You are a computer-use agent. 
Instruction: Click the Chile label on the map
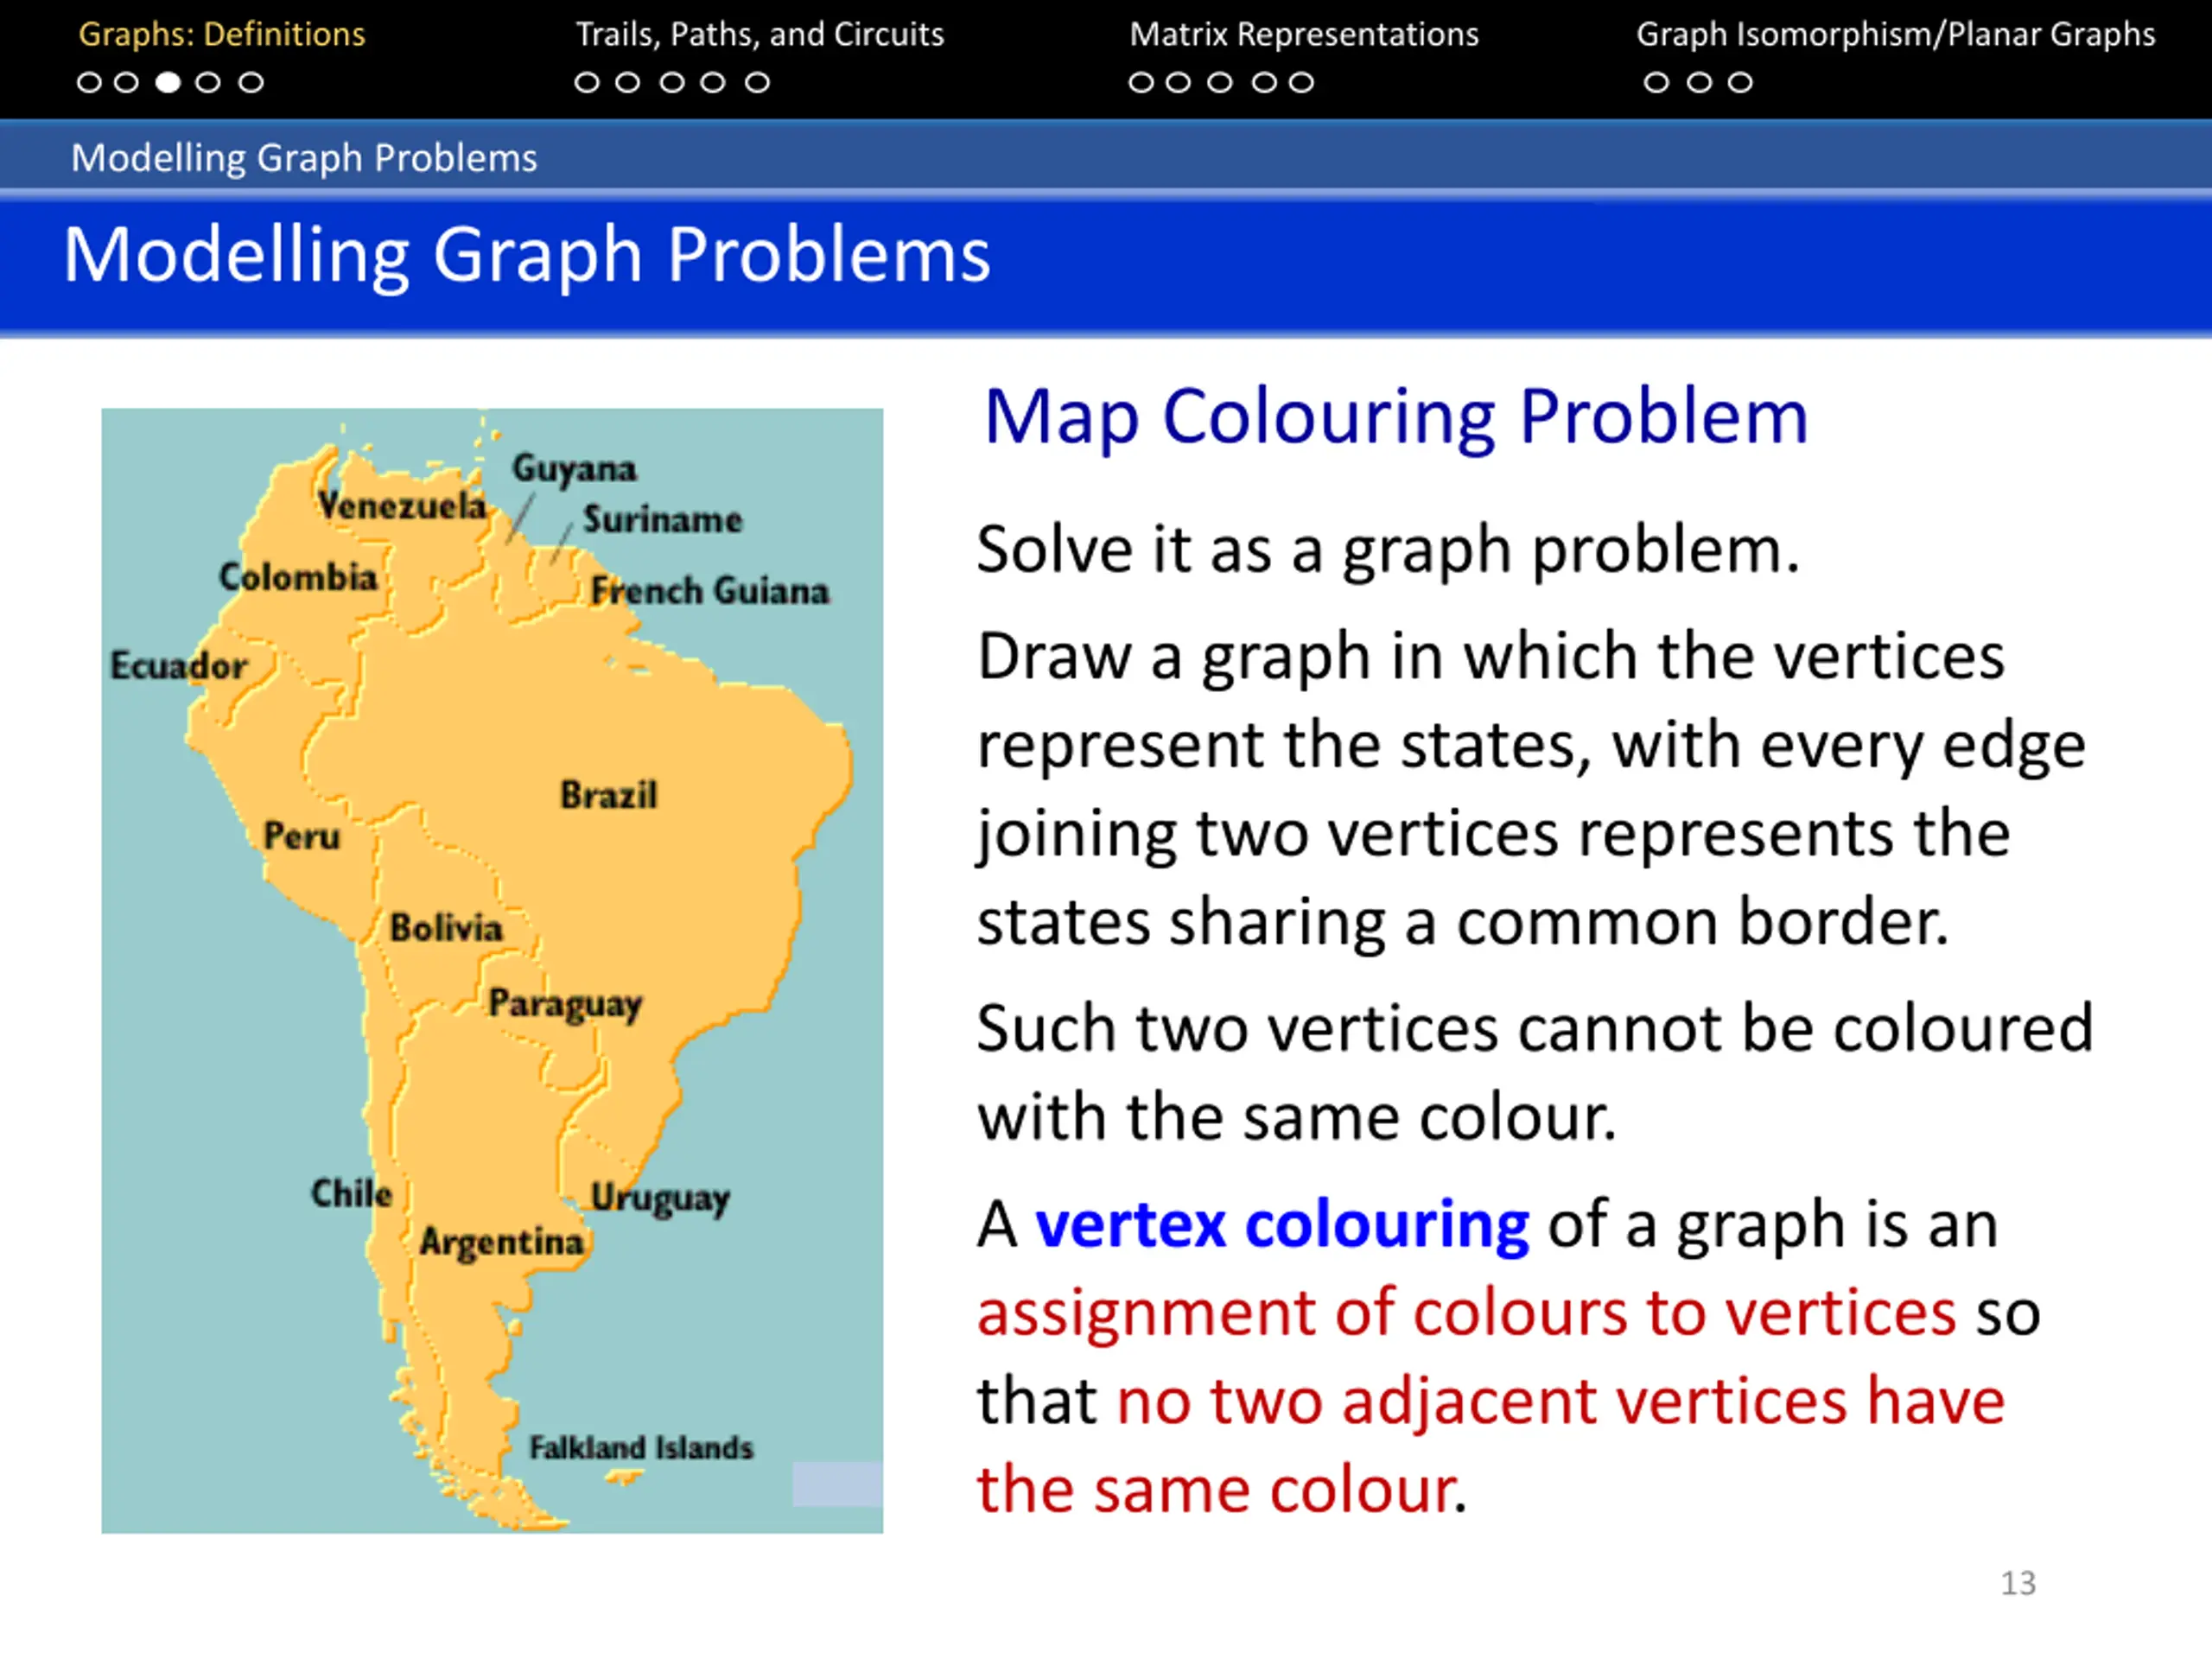tap(352, 1193)
